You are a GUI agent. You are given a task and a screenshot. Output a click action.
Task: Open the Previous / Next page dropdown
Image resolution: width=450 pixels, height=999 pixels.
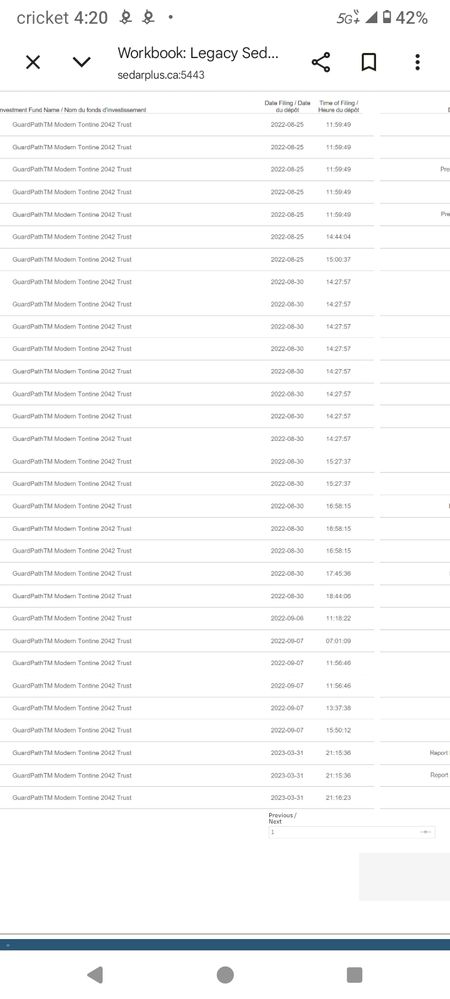click(352, 832)
